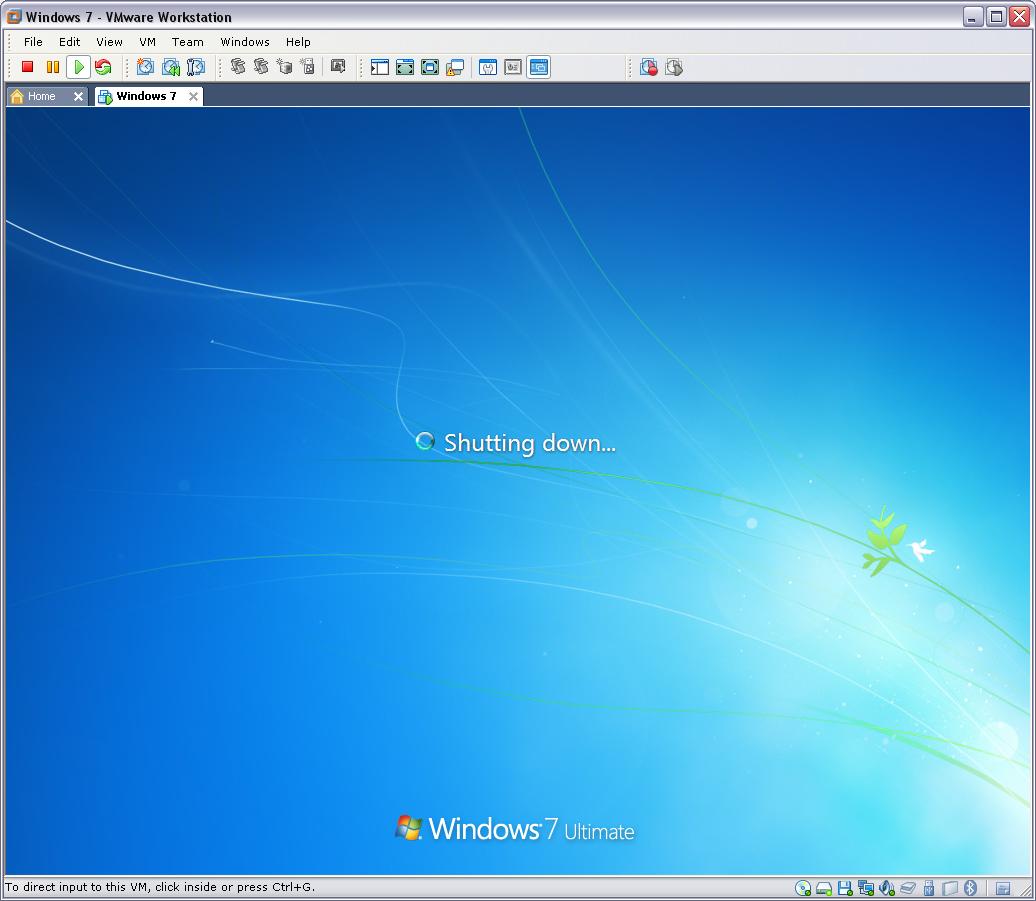Open the Snapshot Manager wrench-clock icon
The height and width of the screenshot is (901, 1036).
pyautogui.click(x=196, y=67)
